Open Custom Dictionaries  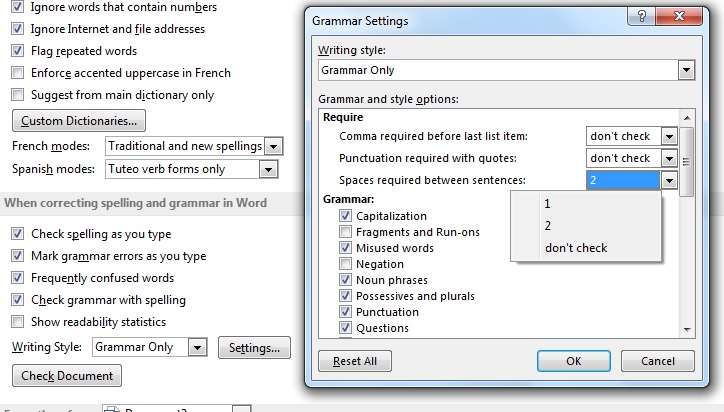(x=79, y=122)
